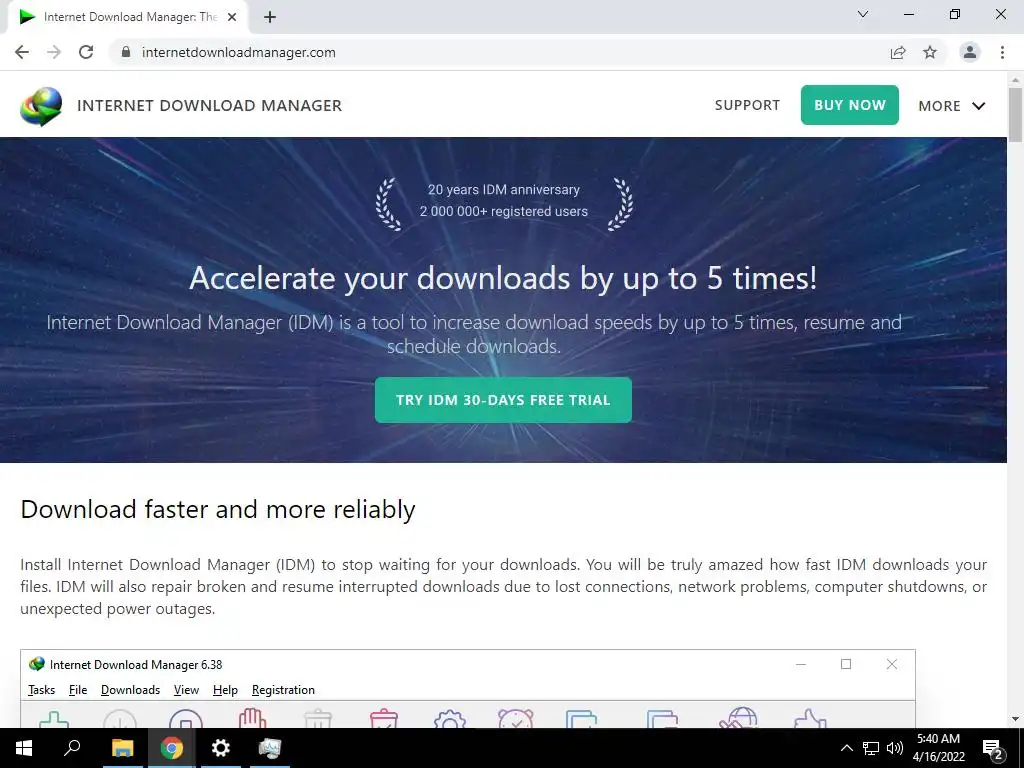
Task: Open the SUPPORT menu link
Action: click(x=747, y=105)
